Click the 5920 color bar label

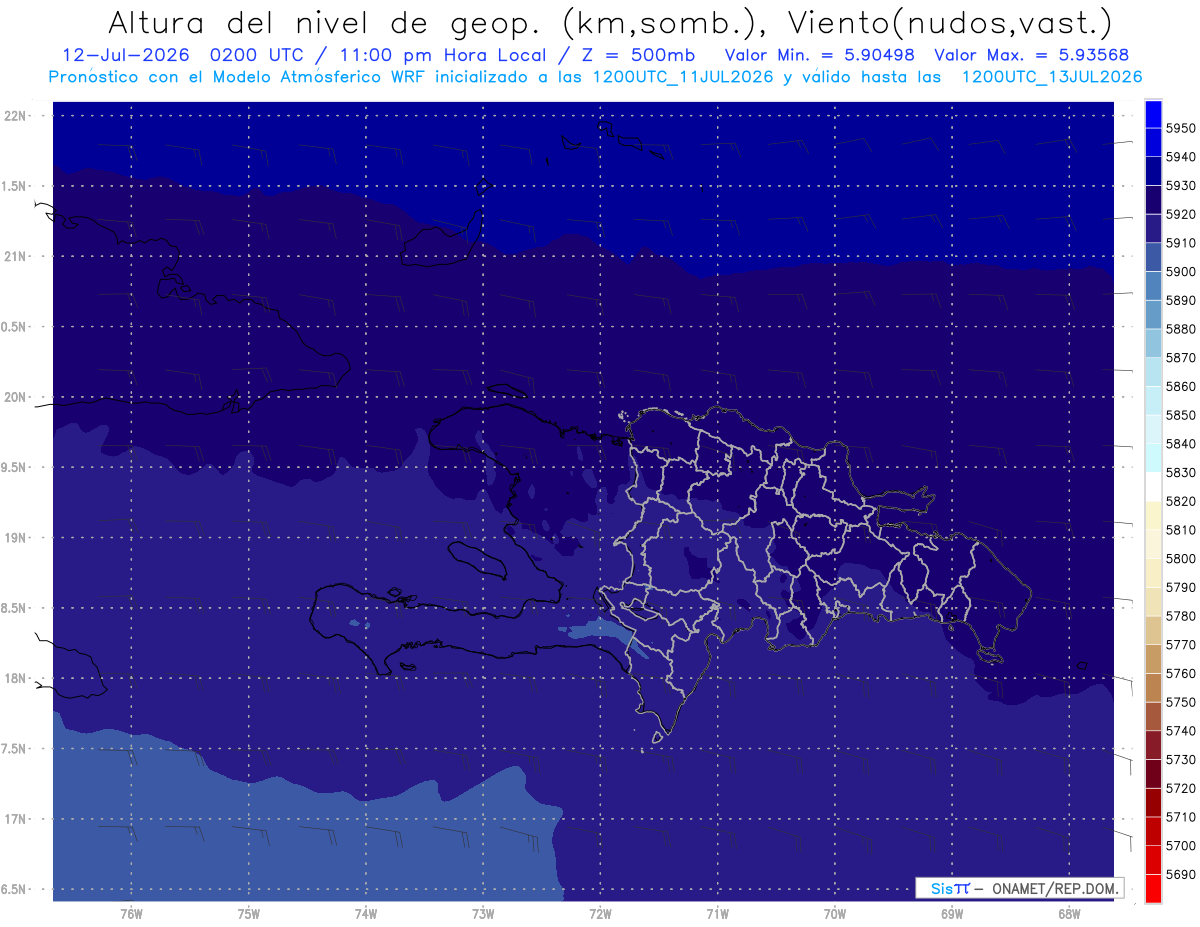[x=1180, y=214]
